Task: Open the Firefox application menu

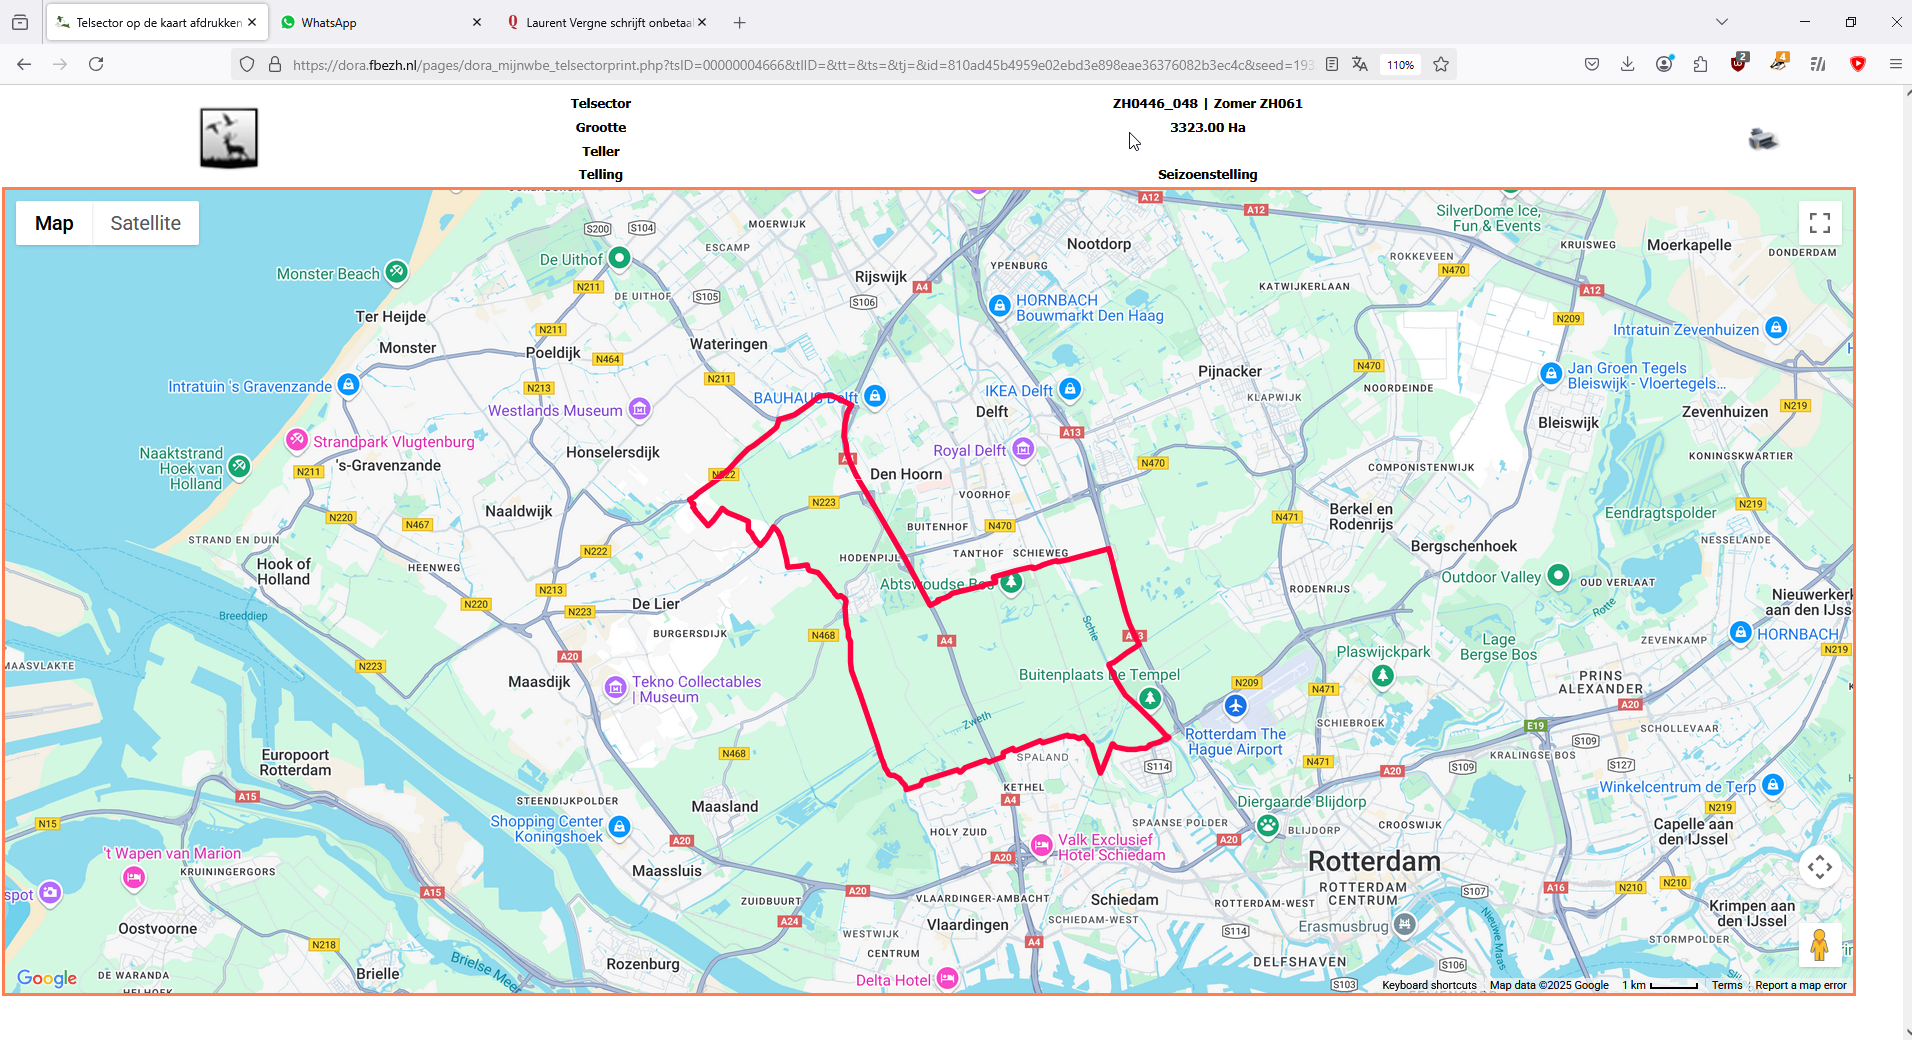Action: click(1895, 64)
